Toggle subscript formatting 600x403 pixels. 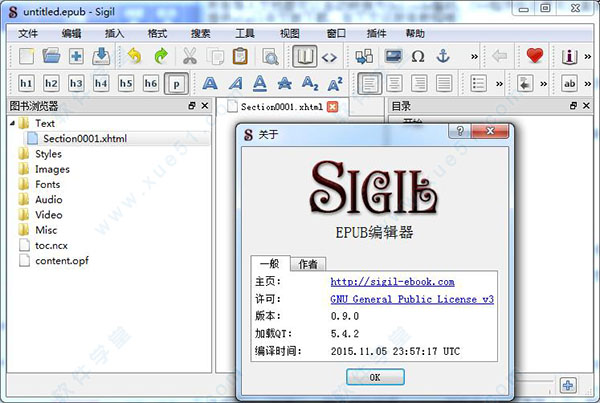click(310, 83)
